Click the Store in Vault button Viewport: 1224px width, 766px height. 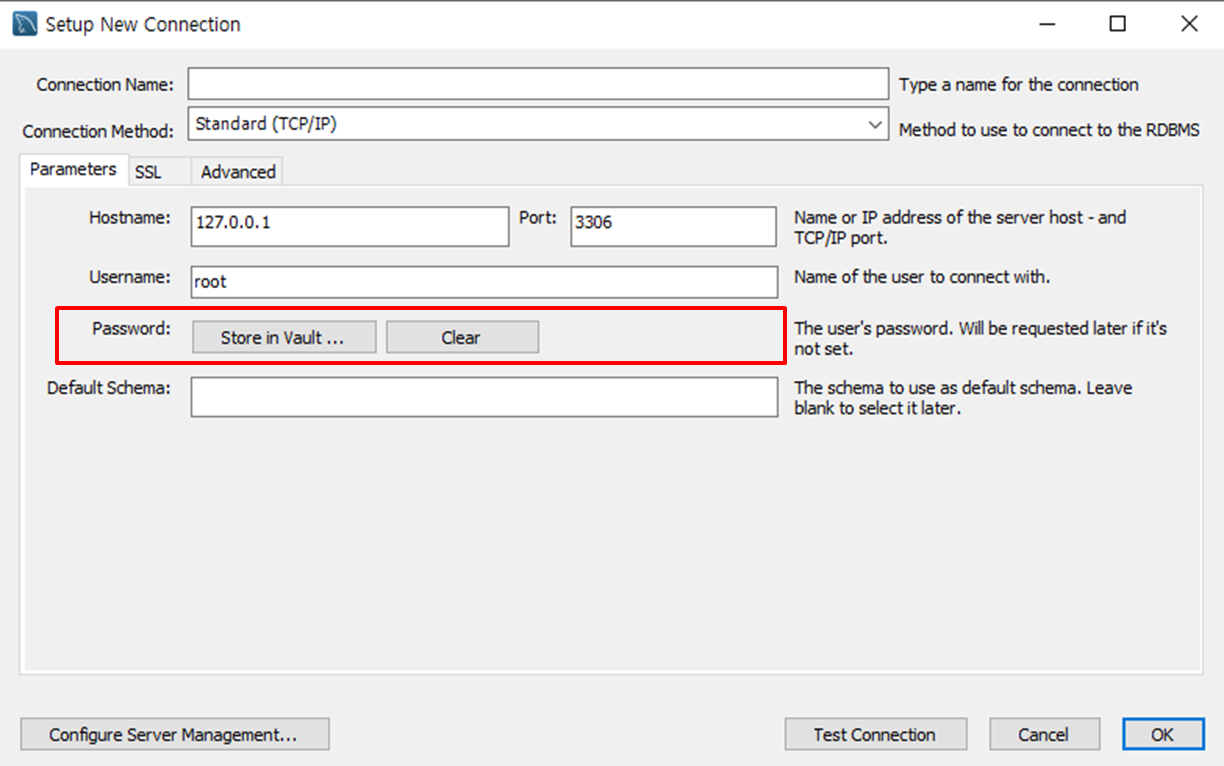(284, 337)
